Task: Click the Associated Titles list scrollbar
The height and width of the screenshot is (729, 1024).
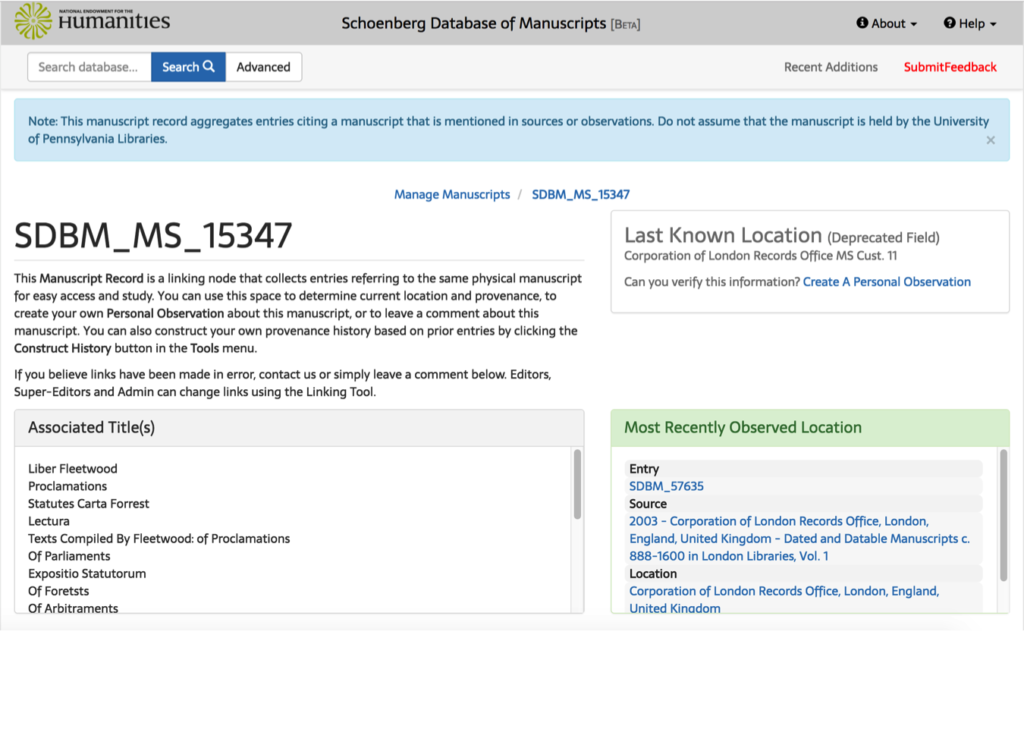Action: click(577, 484)
